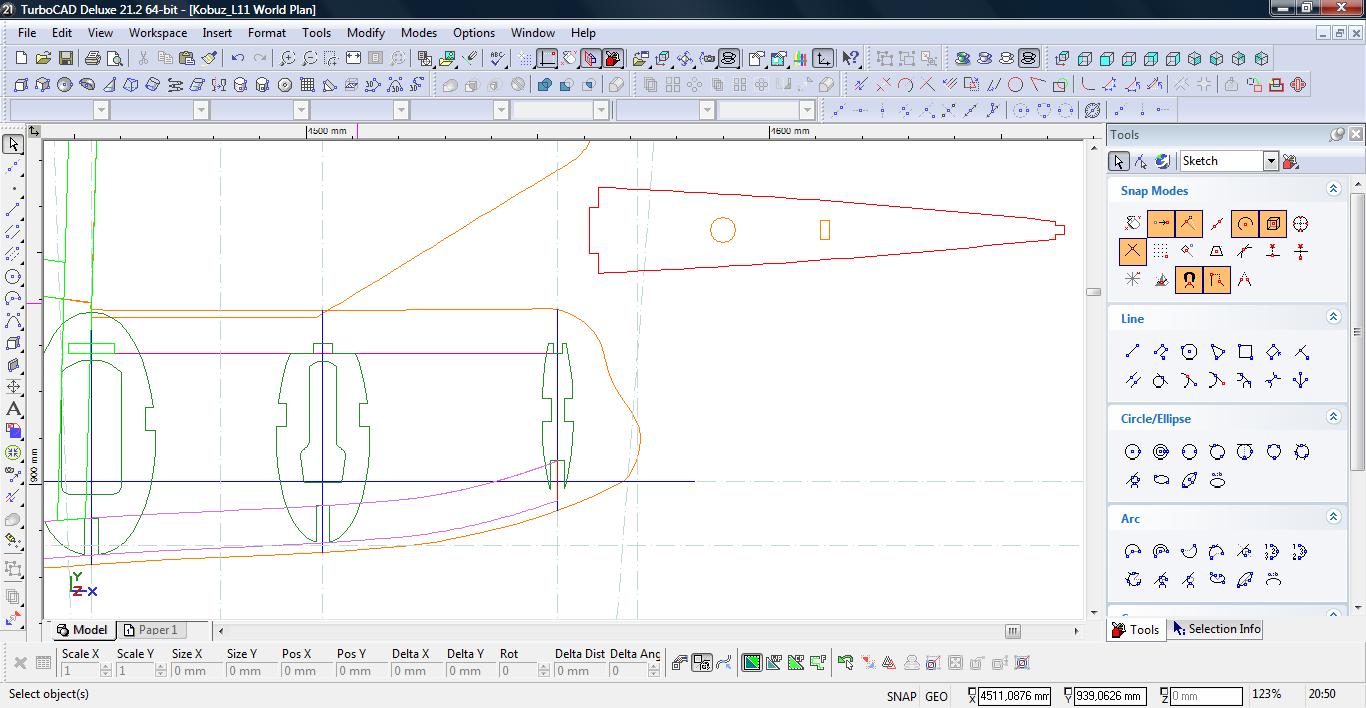Click the X coordinate field in status bar
The height and width of the screenshot is (708, 1366).
click(1015, 696)
